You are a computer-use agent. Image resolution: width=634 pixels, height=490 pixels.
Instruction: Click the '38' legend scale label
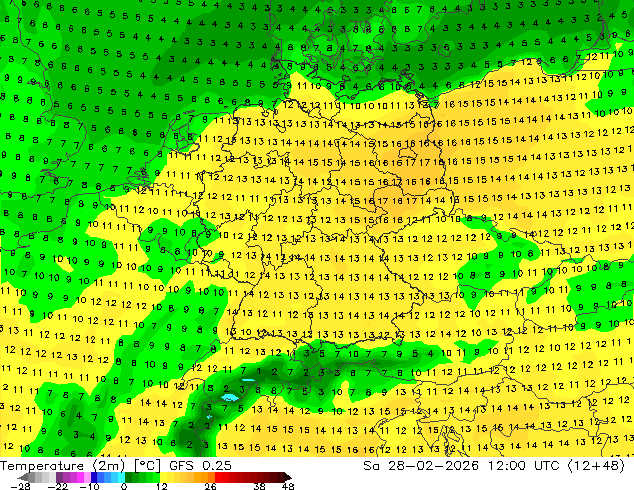(x=260, y=486)
